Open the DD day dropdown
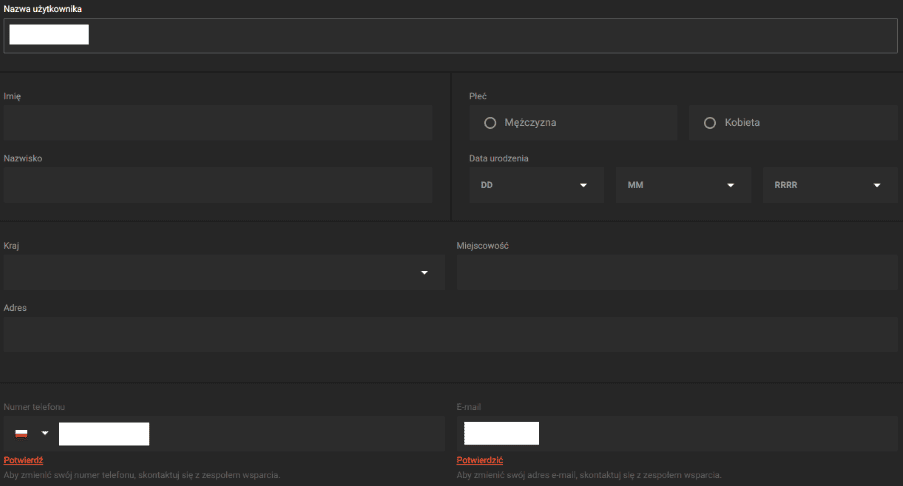Image resolution: width=903 pixels, height=486 pixels. click(x=536, y=185)
